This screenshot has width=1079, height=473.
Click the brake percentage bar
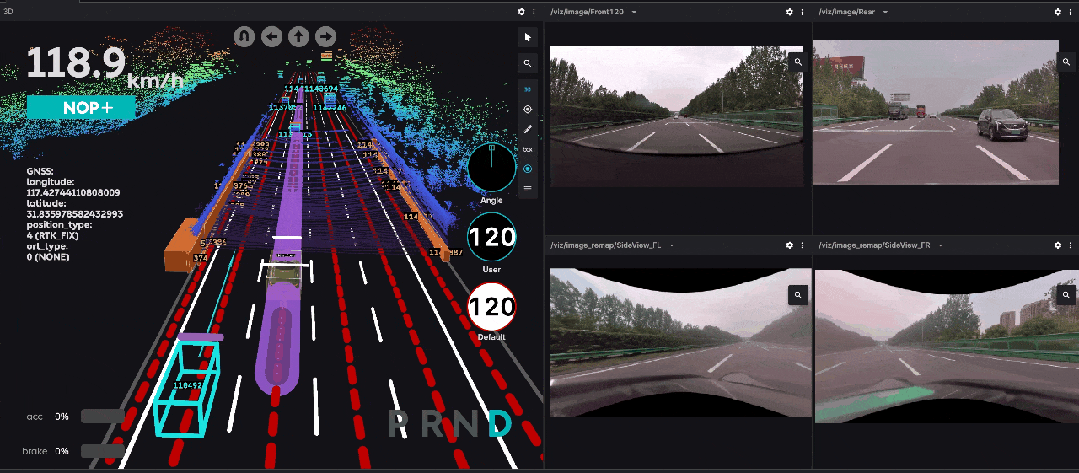pos(103,451)
